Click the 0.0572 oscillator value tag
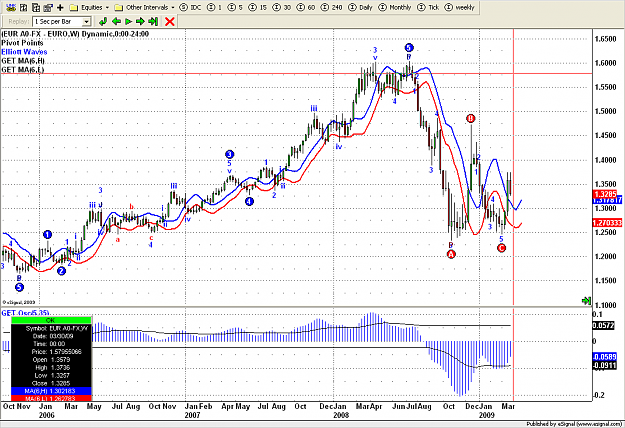 [x=603, y=326]
